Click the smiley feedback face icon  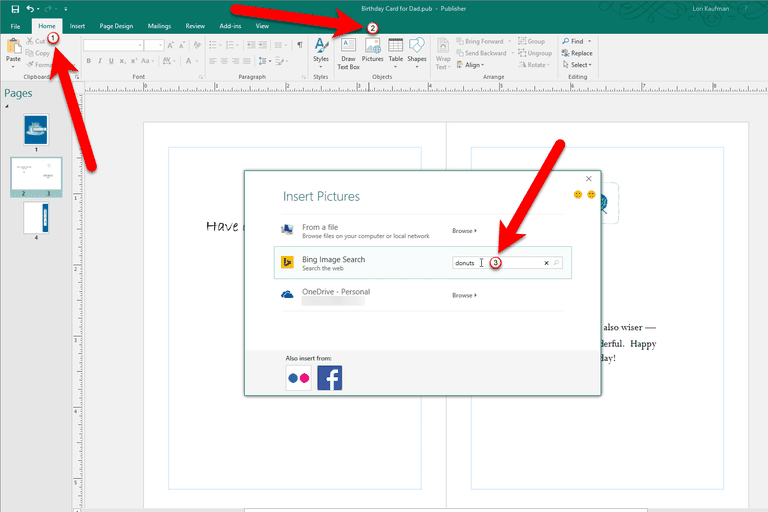[x=578, y=195]
